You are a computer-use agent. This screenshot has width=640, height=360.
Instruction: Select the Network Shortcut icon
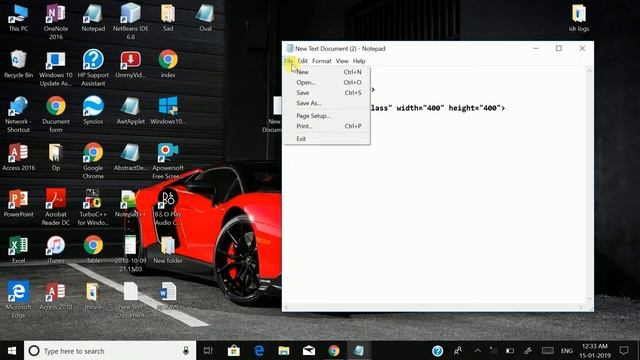18,115
